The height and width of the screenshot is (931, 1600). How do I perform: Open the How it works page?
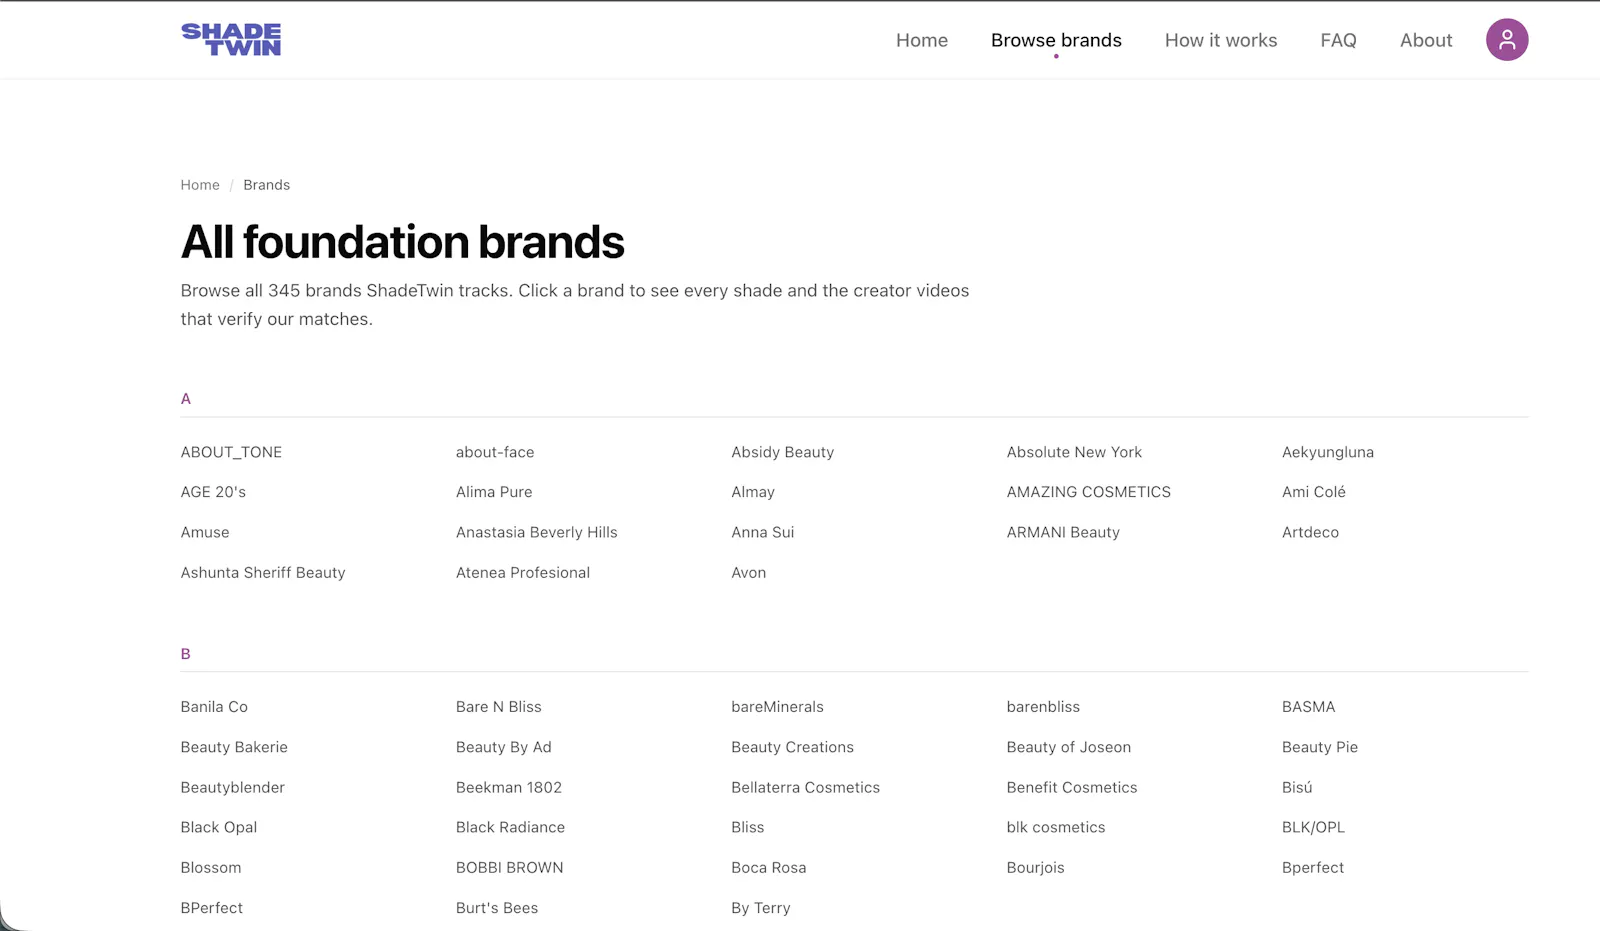point(1221,40)
